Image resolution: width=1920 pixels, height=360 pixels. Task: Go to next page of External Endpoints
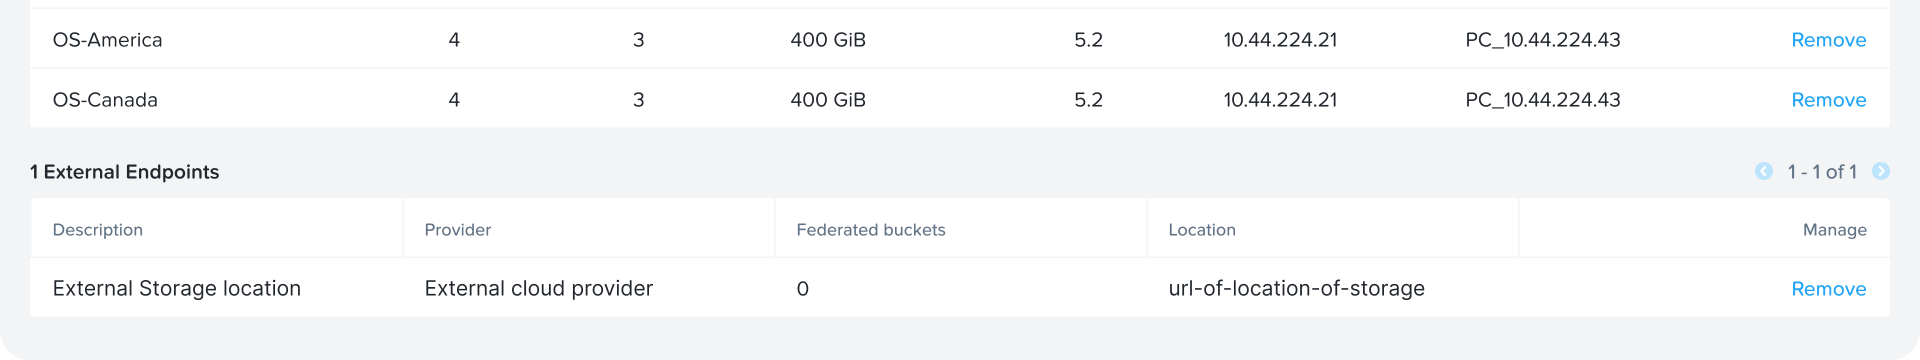(x=1881, y=171)
